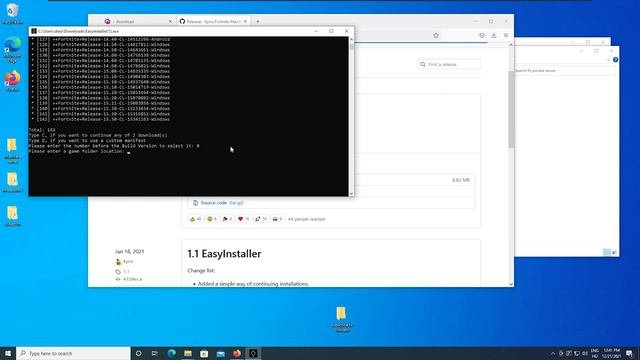The width and height of the screenshot is (640, 360).
Task: Select the Firefox desktop shortcut
Action: coord(13,81)
